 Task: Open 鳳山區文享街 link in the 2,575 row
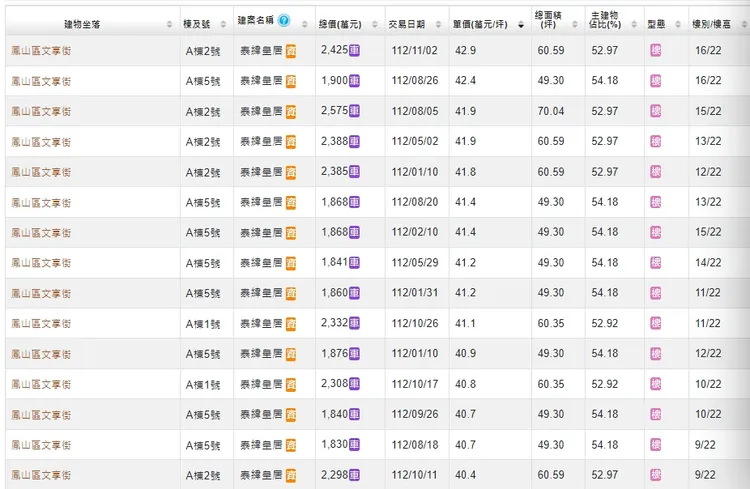click(41, 111)
